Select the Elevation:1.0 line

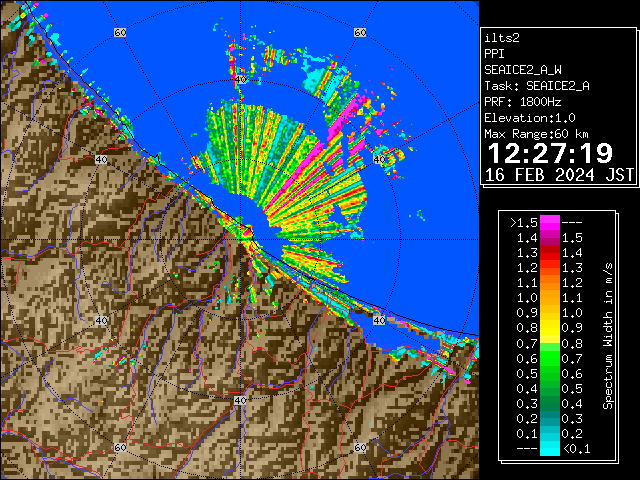point(530,118)
